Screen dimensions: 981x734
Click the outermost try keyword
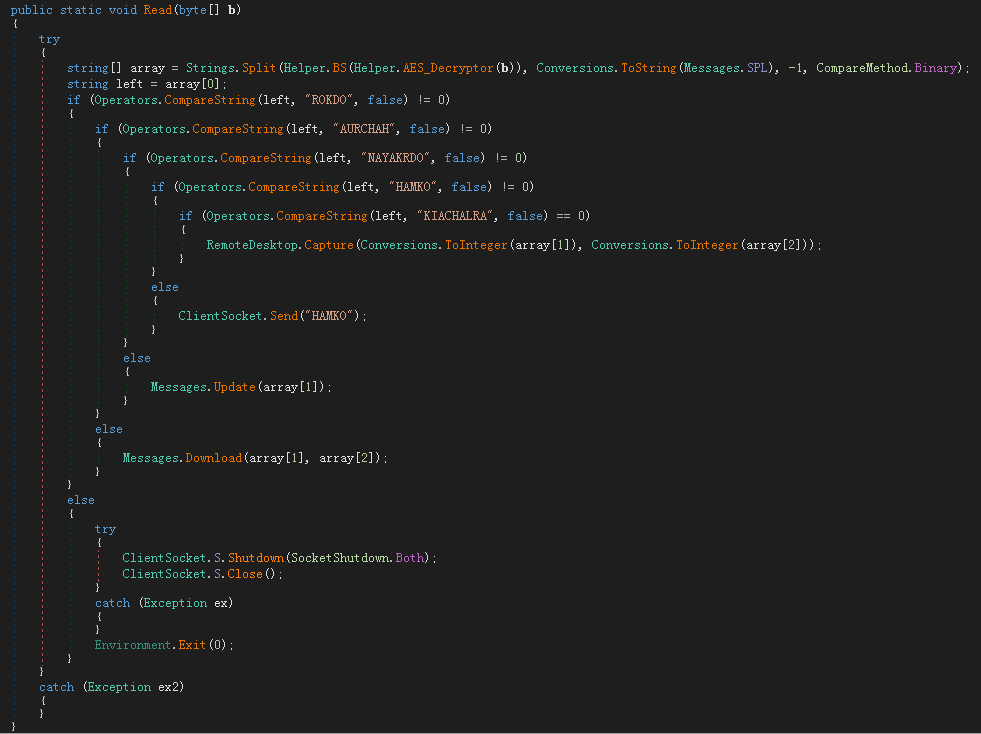(49, 39)
